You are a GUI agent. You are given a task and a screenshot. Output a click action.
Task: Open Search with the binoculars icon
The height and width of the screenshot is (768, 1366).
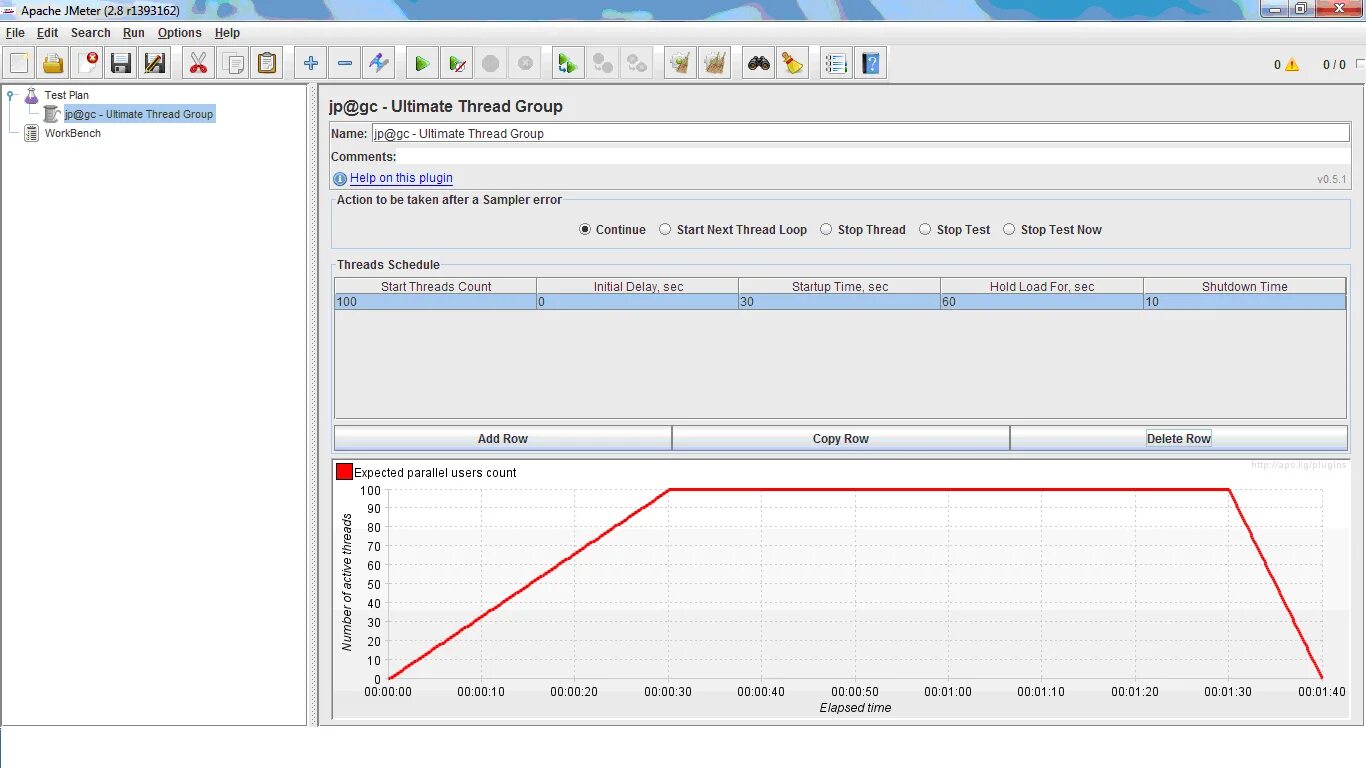[759, 64]
